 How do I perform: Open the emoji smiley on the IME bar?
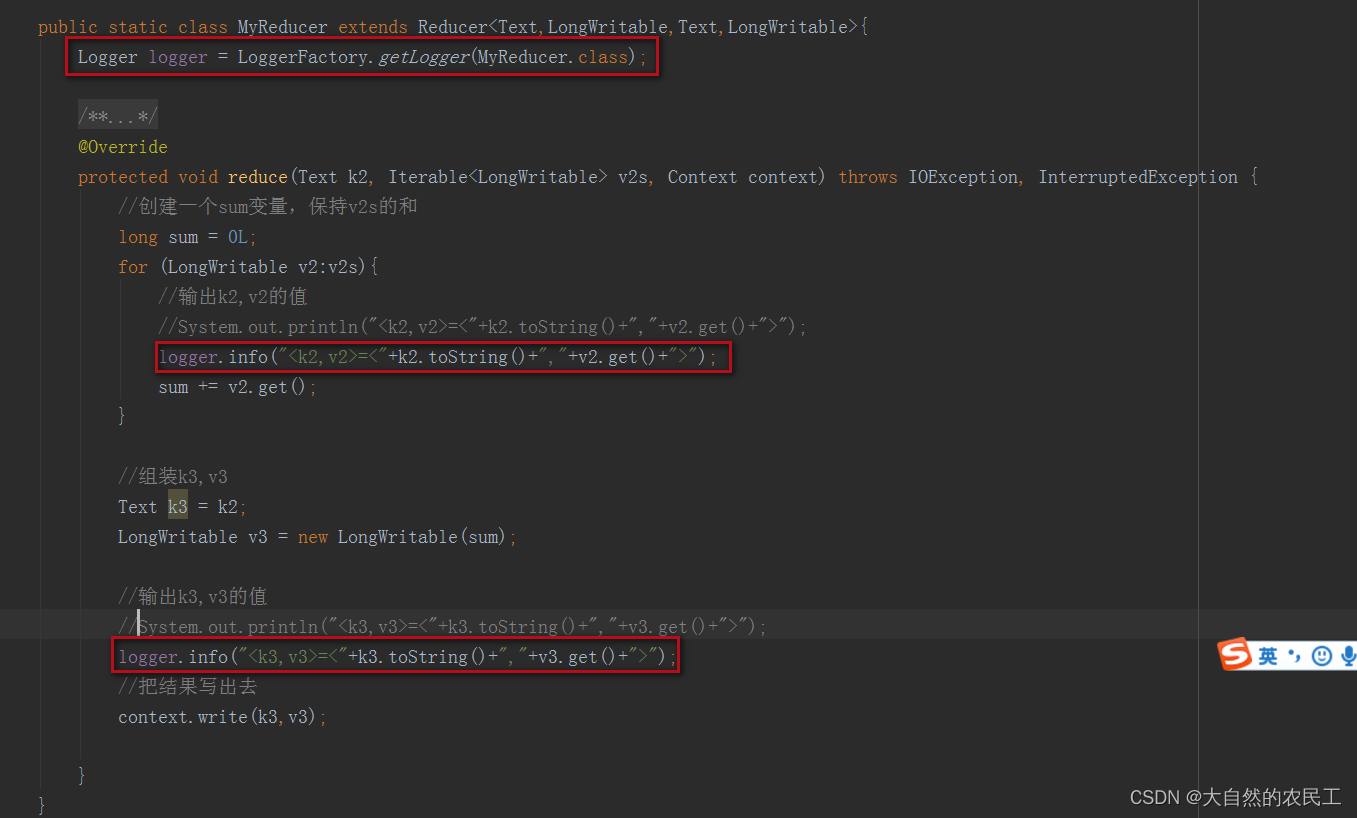pyautogui.click(x=1321, y=656)
